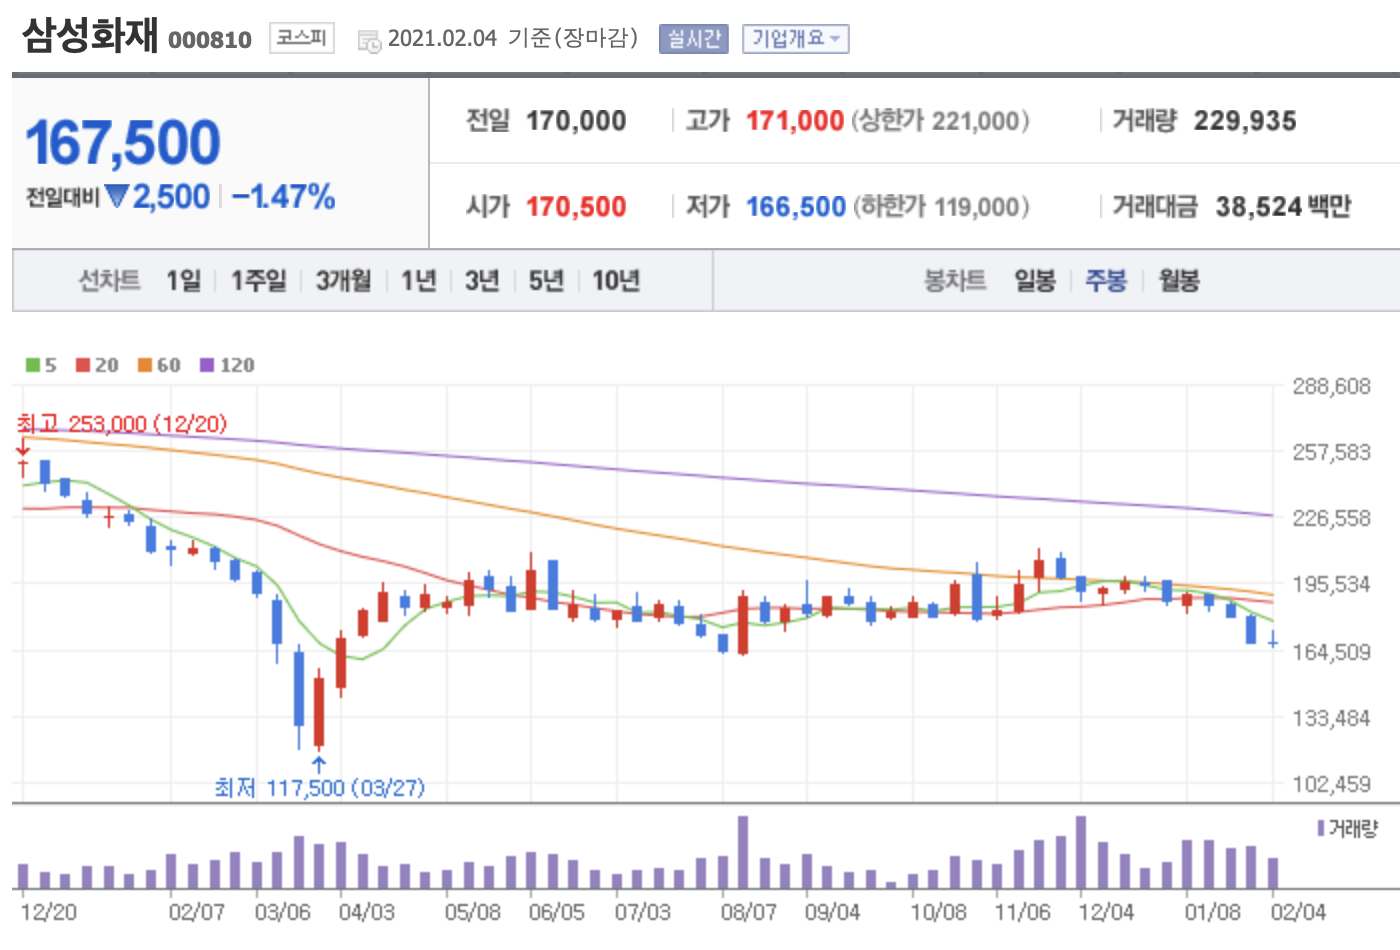Click the purple 120-period moving average swatch

(207, 365)
